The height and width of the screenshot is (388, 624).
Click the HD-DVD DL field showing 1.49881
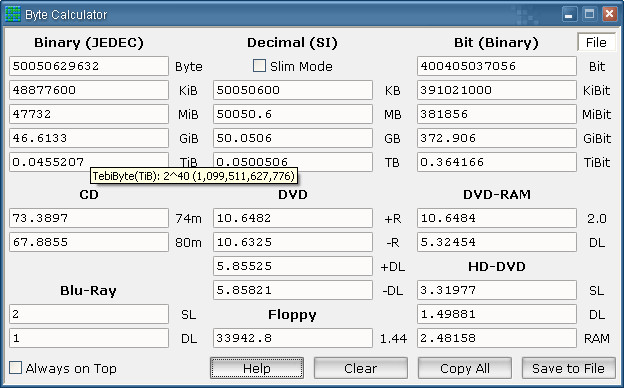click(x=497, y=314)
